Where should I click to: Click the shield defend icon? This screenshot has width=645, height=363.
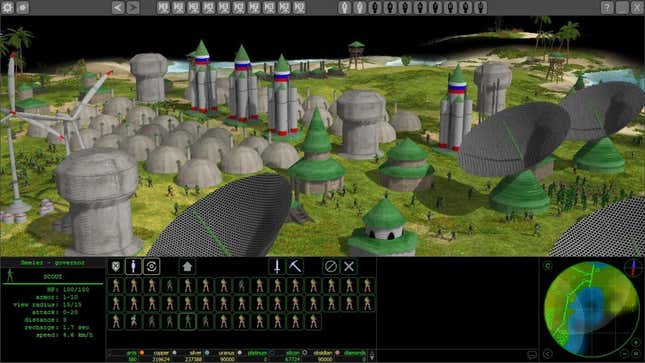coord(116,266)
